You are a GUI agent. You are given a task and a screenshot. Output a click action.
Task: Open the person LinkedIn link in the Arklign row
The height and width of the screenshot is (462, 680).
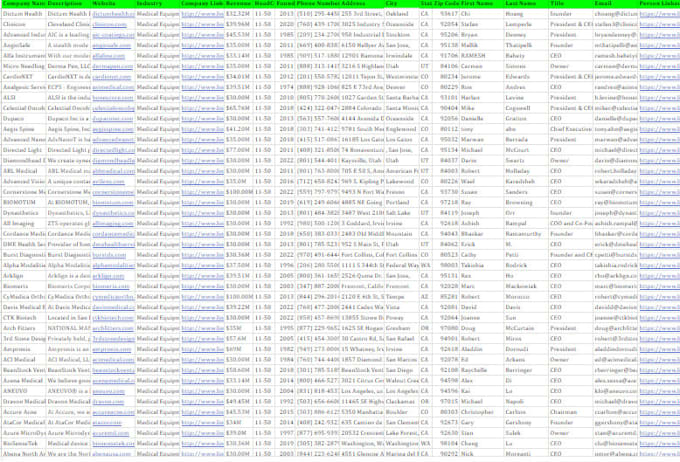coord(660,276)
